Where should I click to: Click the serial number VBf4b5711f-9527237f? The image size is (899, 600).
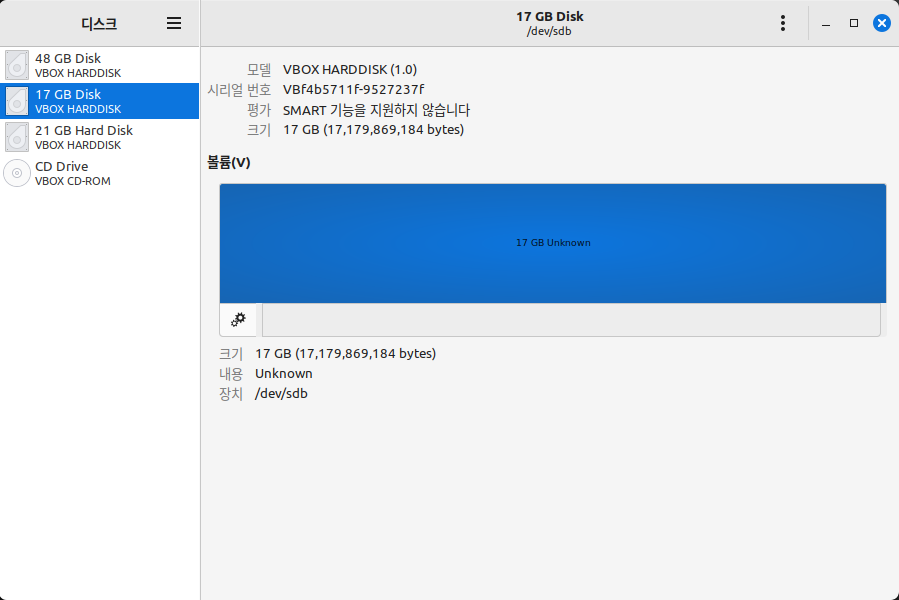coord(353,89)
